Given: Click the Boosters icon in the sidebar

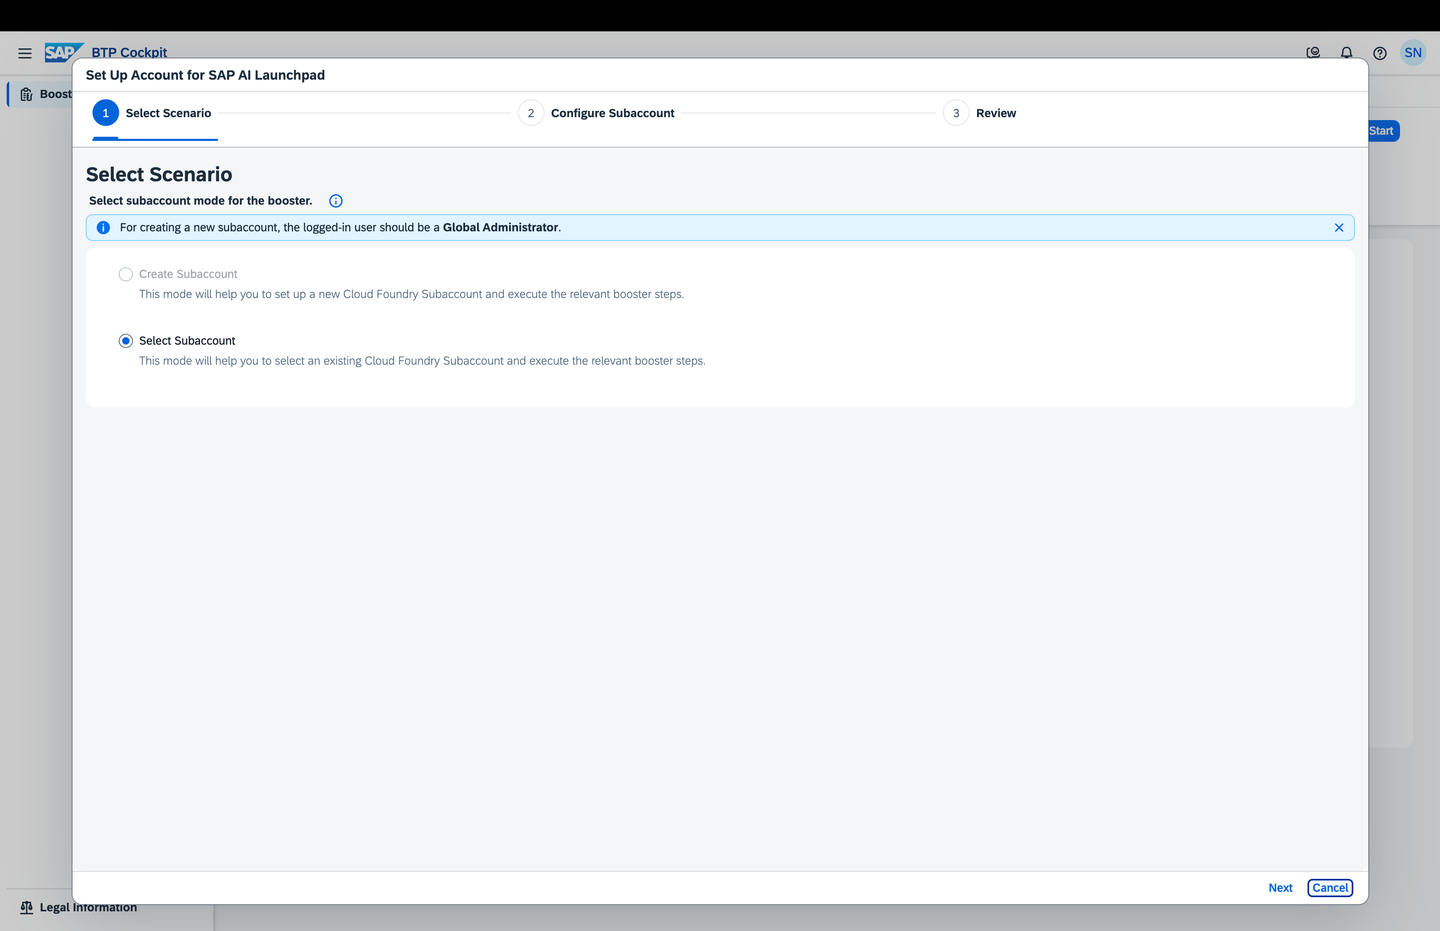Looking at the screenshot, I should pyautogui.click(x=27, y=94).
